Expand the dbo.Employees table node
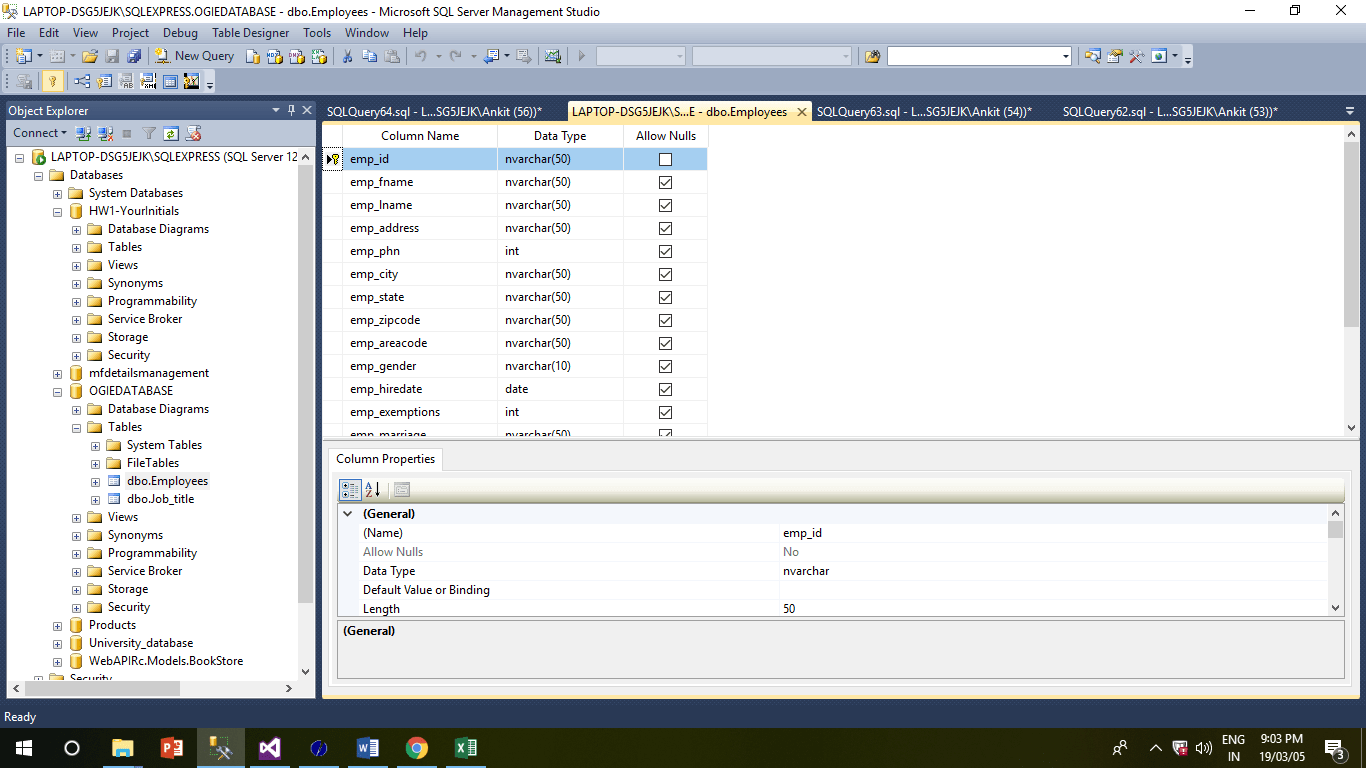 [x=96, y=481]
